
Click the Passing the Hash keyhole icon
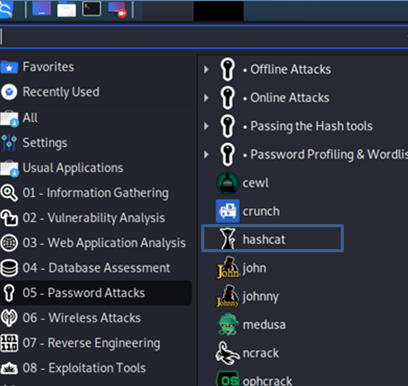[228, 126]
